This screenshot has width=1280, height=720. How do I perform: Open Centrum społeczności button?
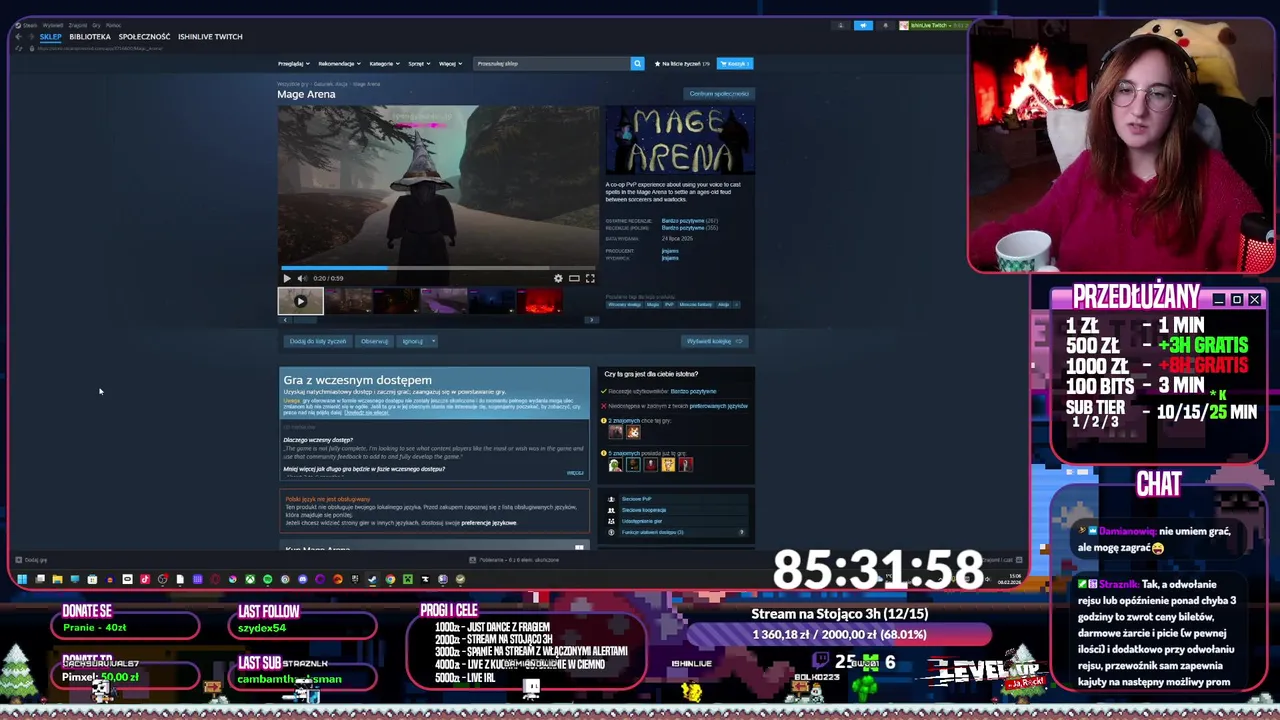719,94
